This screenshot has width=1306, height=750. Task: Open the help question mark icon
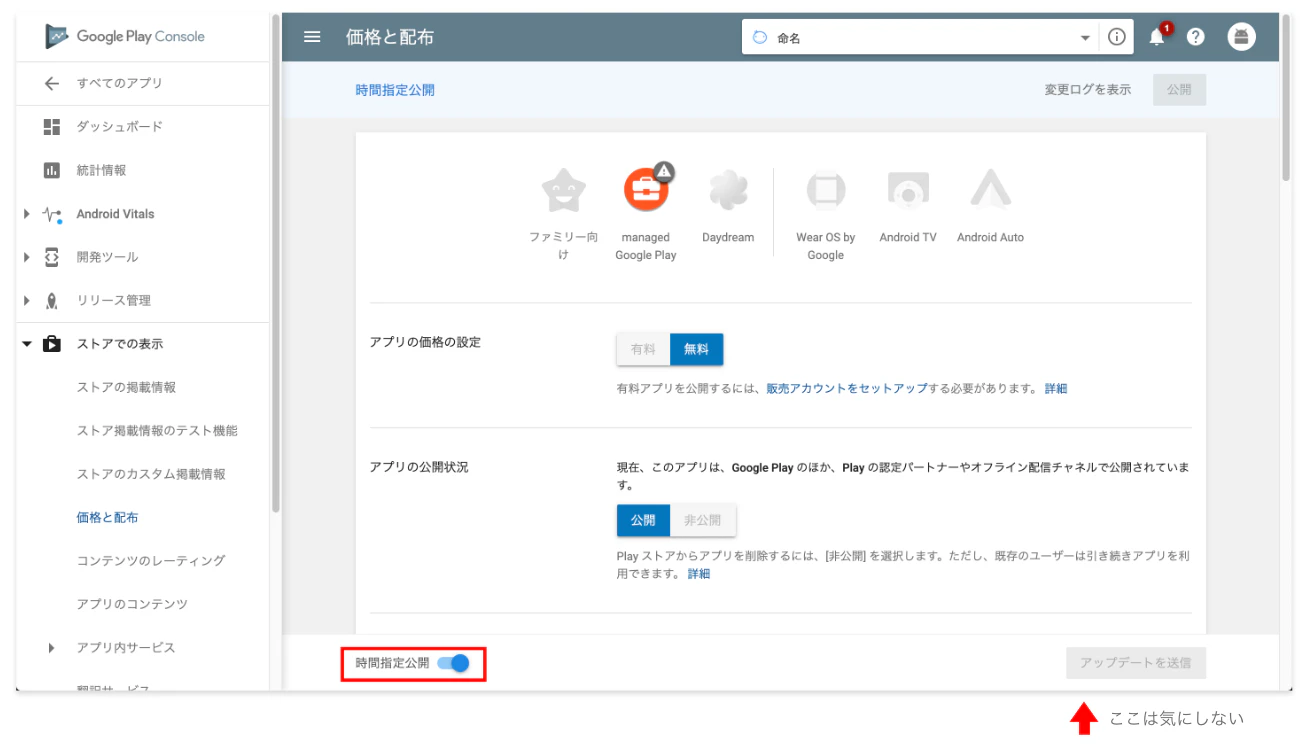click(1196, 37)
